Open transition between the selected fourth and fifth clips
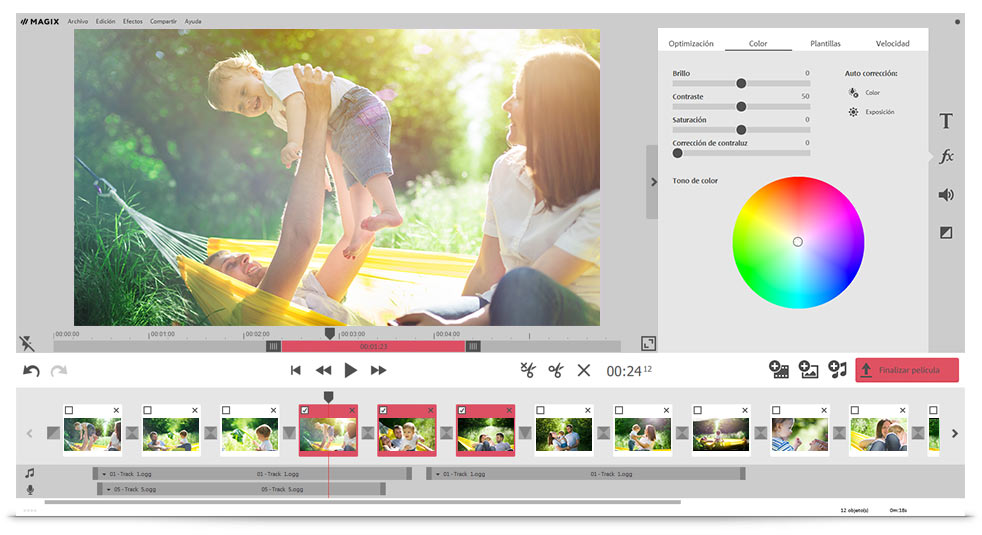Viewport: 982px width, 535px height. (368, 433)
